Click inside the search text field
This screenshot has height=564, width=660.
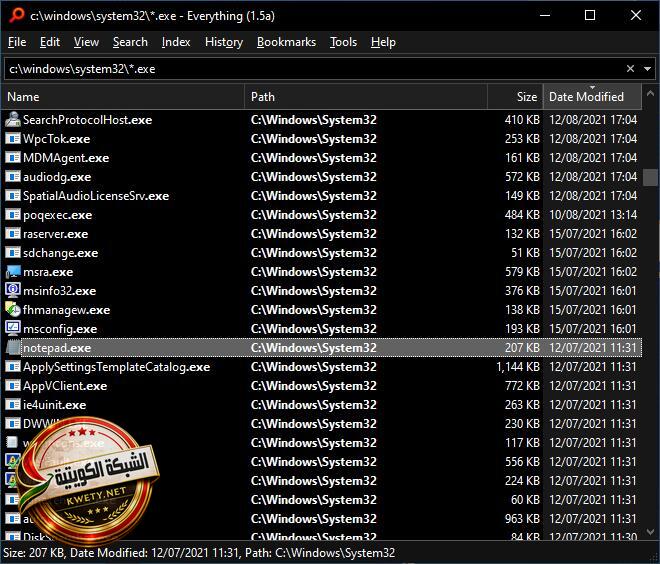click(x=300, y=69)
